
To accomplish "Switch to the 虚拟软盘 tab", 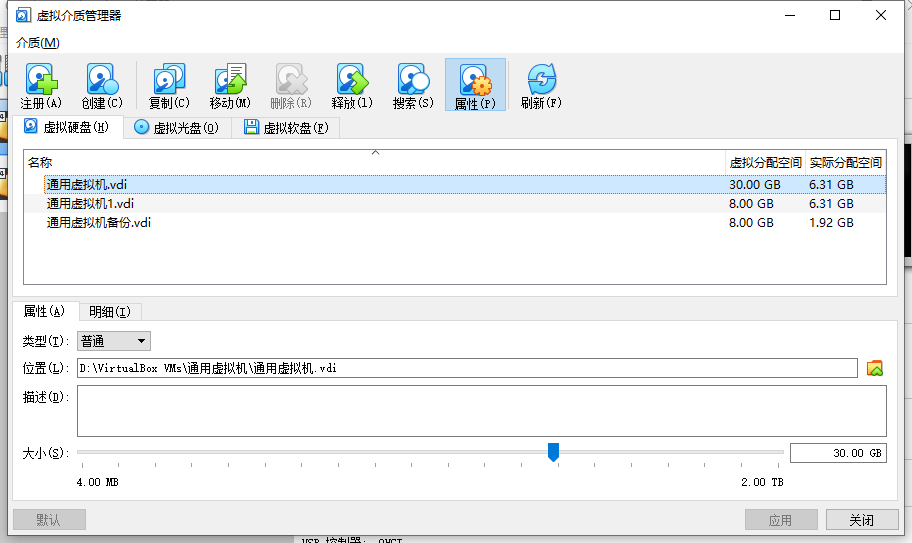I will 286,128.
